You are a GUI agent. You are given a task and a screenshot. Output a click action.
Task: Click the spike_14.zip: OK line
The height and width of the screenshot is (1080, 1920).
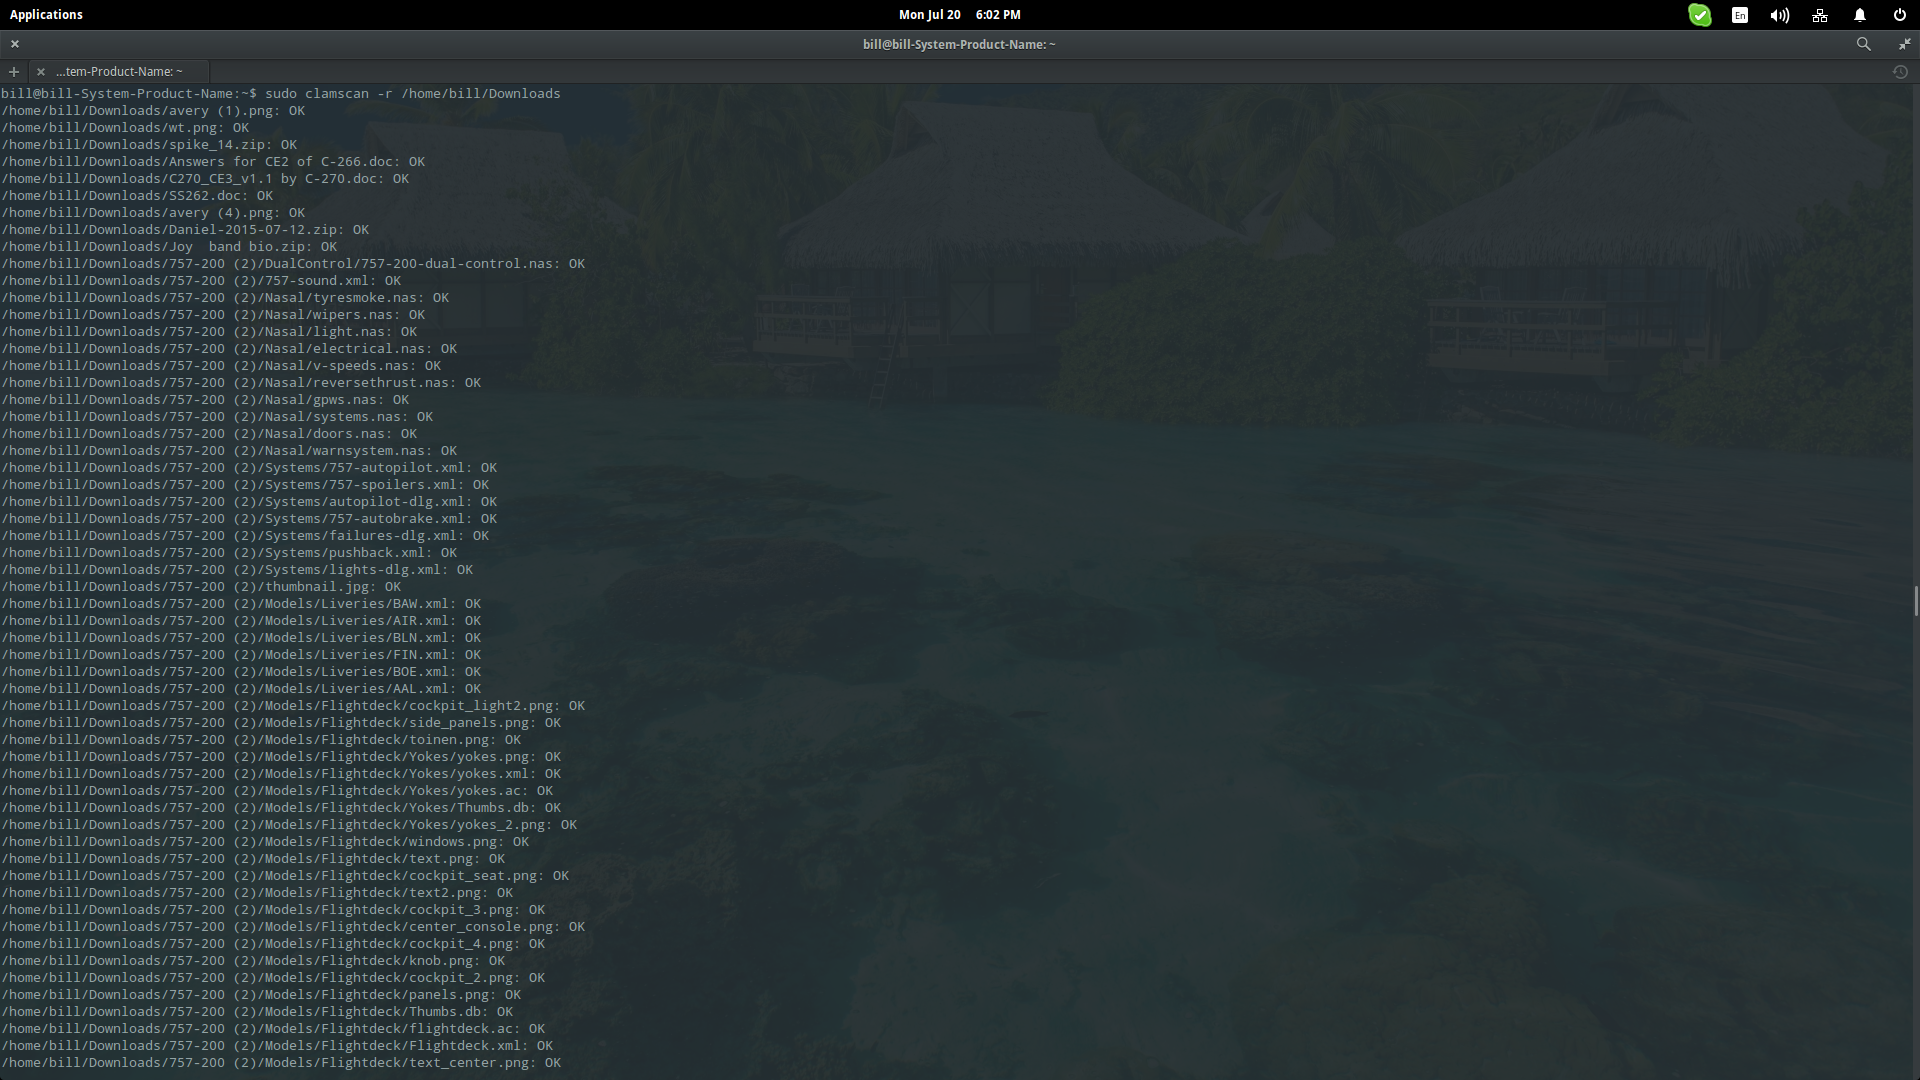click(149, 144)
